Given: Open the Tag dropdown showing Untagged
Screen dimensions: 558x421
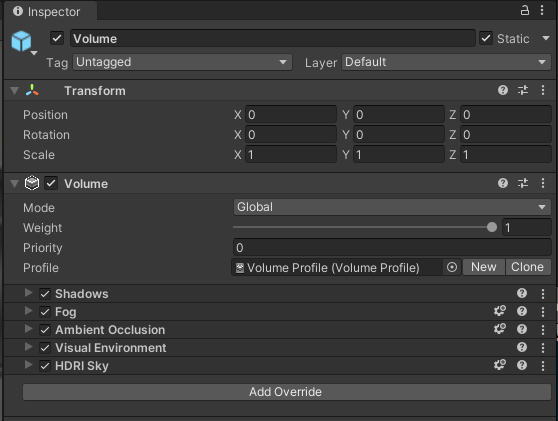Looking at the screenshot, I should pos(183,62).
